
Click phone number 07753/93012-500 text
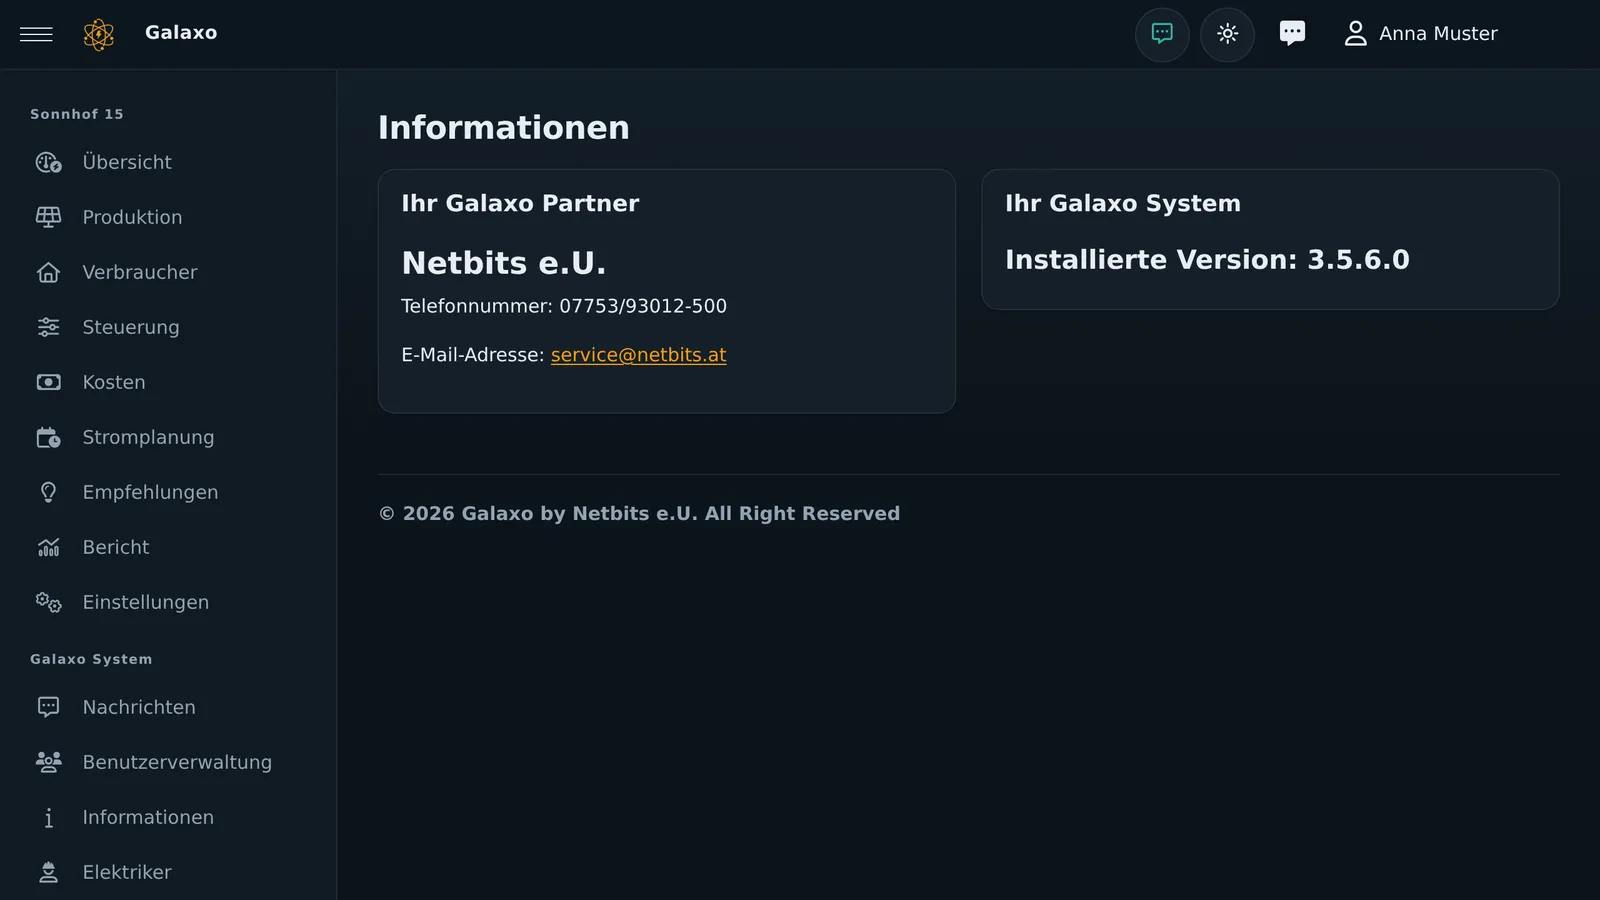[643, 306]
